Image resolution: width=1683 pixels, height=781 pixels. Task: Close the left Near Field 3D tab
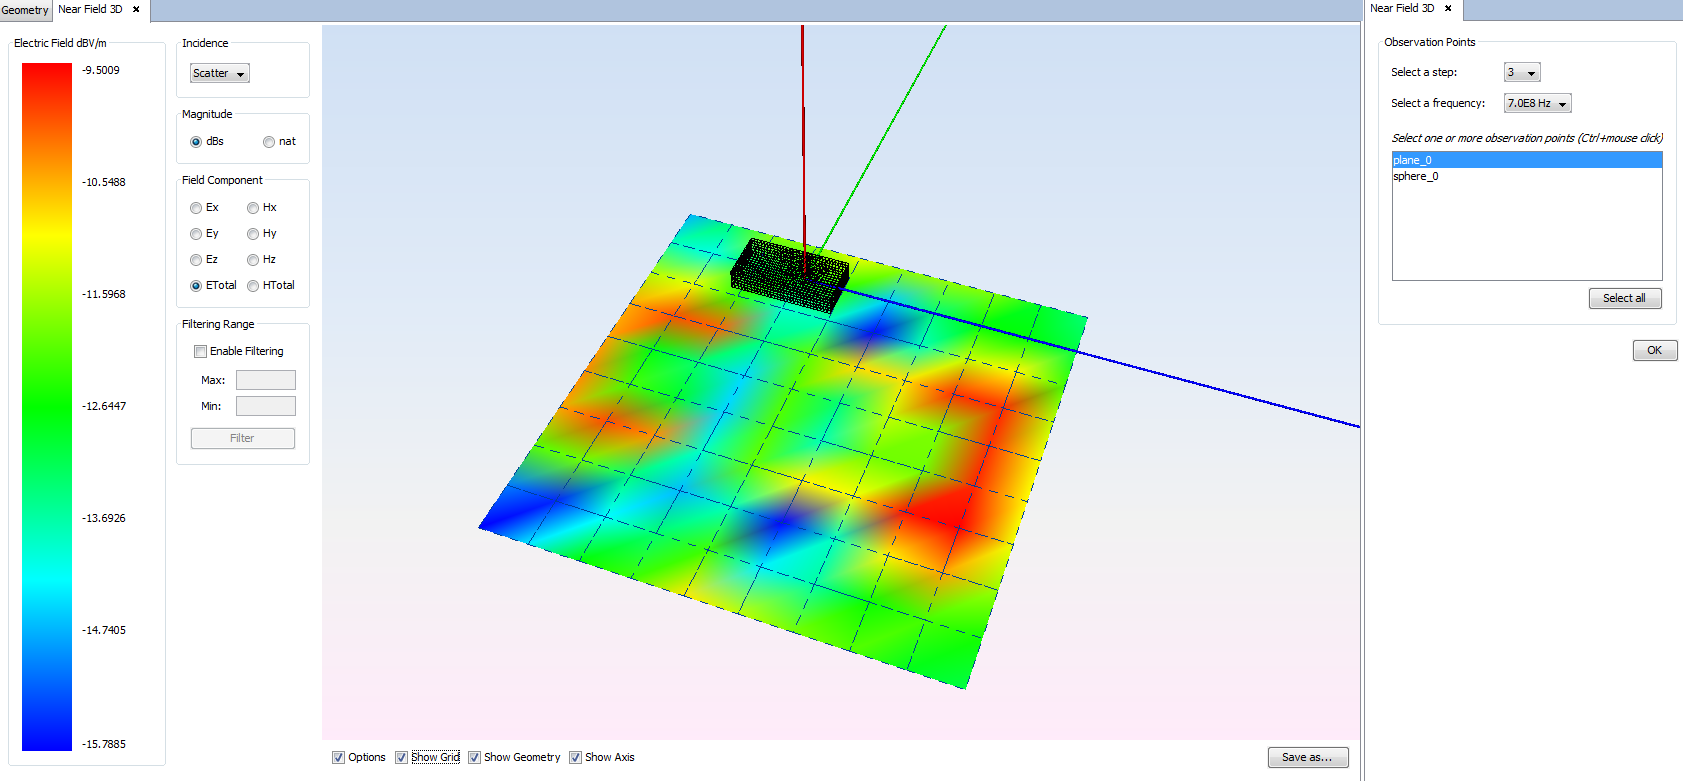tap(136, 9)
